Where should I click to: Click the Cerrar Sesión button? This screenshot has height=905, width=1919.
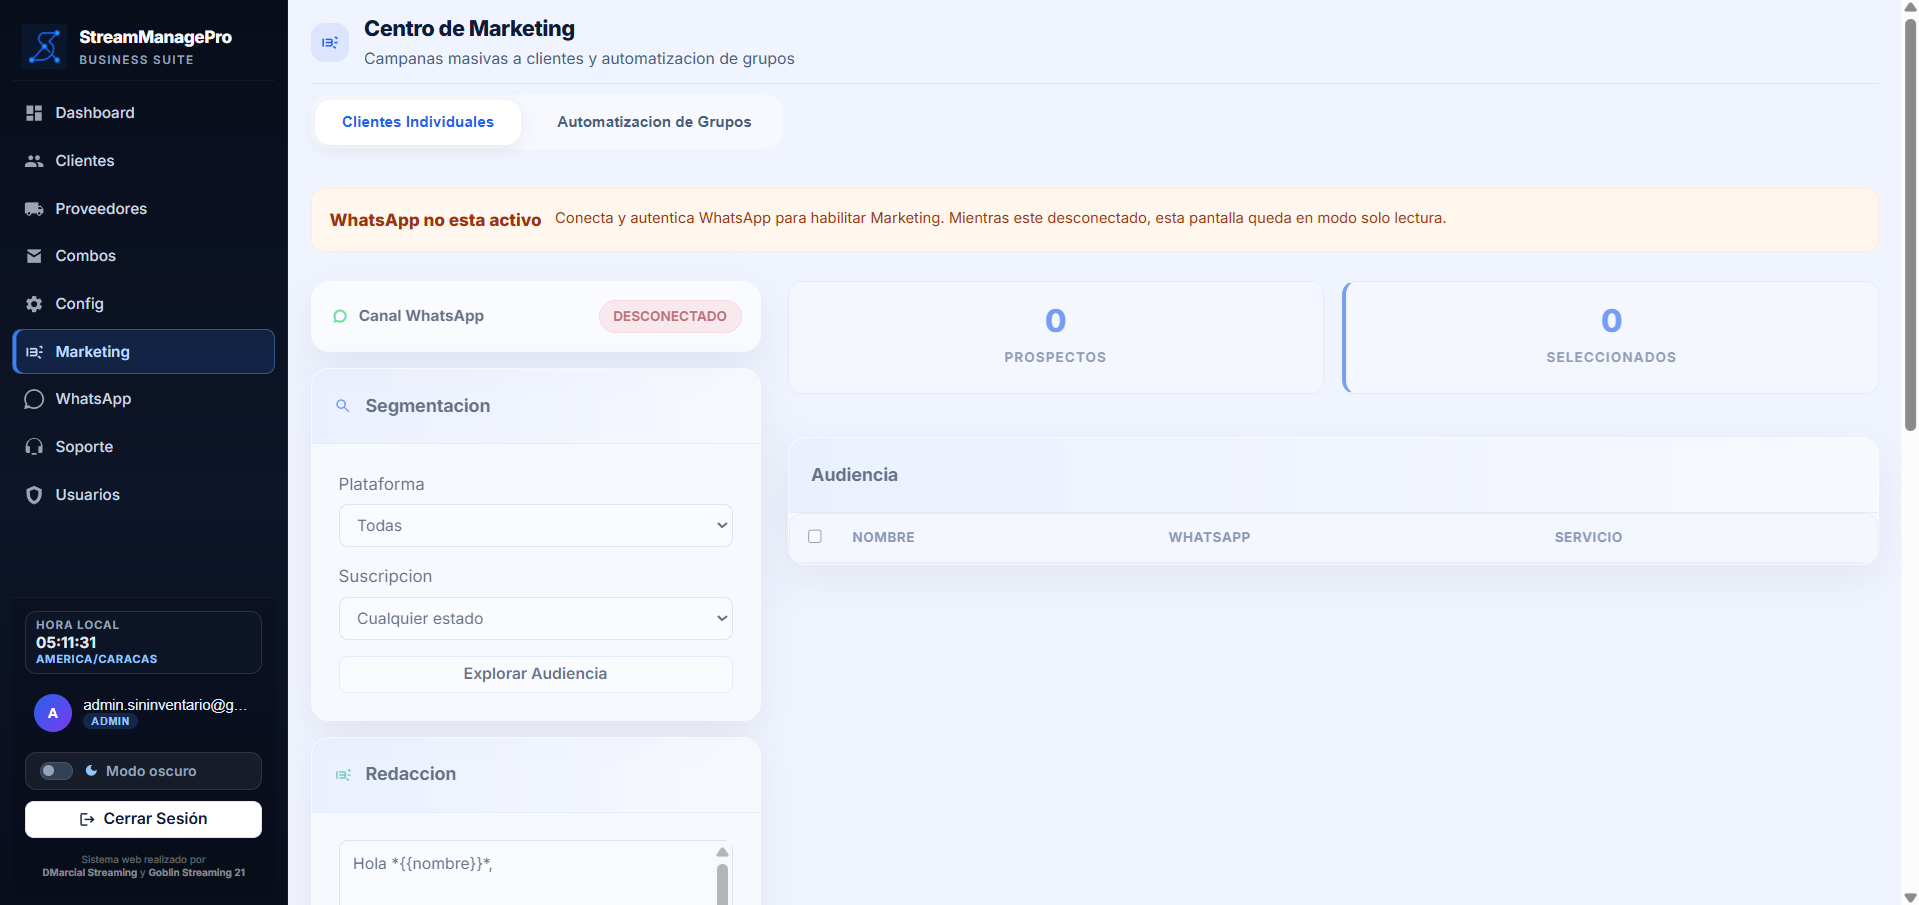144,819
